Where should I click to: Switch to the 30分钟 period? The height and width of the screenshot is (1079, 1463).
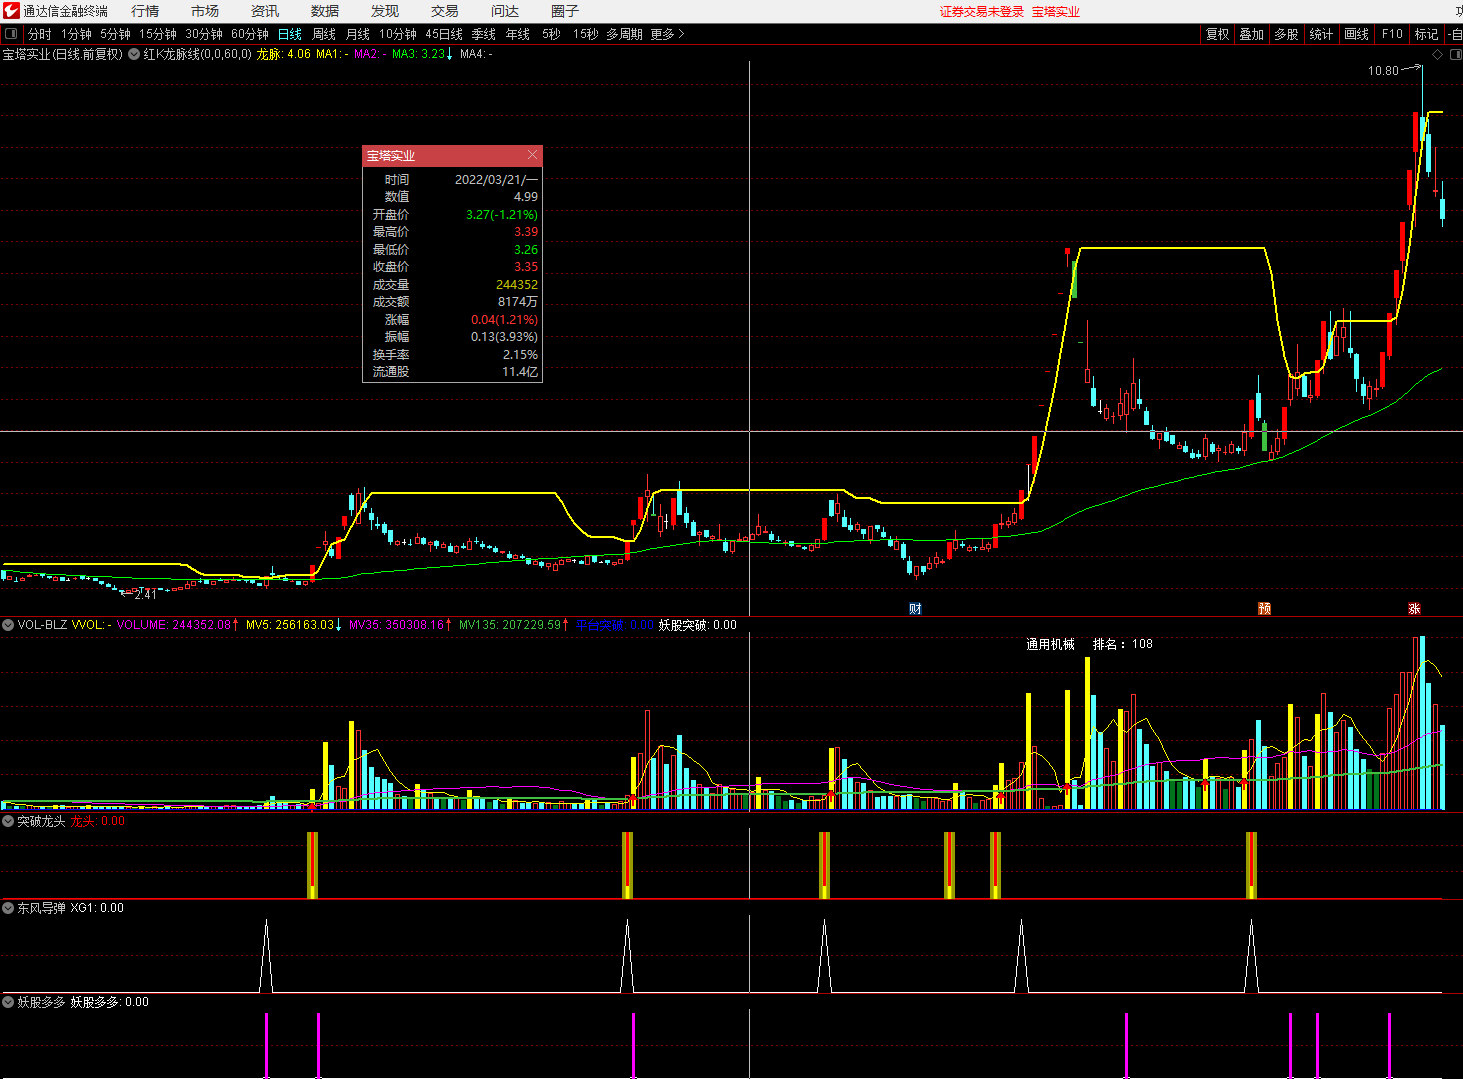click(204, 34)
